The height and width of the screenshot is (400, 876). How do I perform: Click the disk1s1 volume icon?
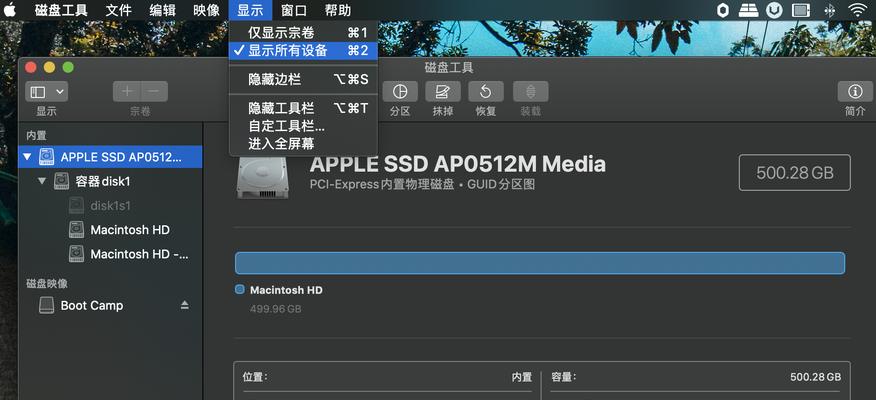(x=76, y=206)
